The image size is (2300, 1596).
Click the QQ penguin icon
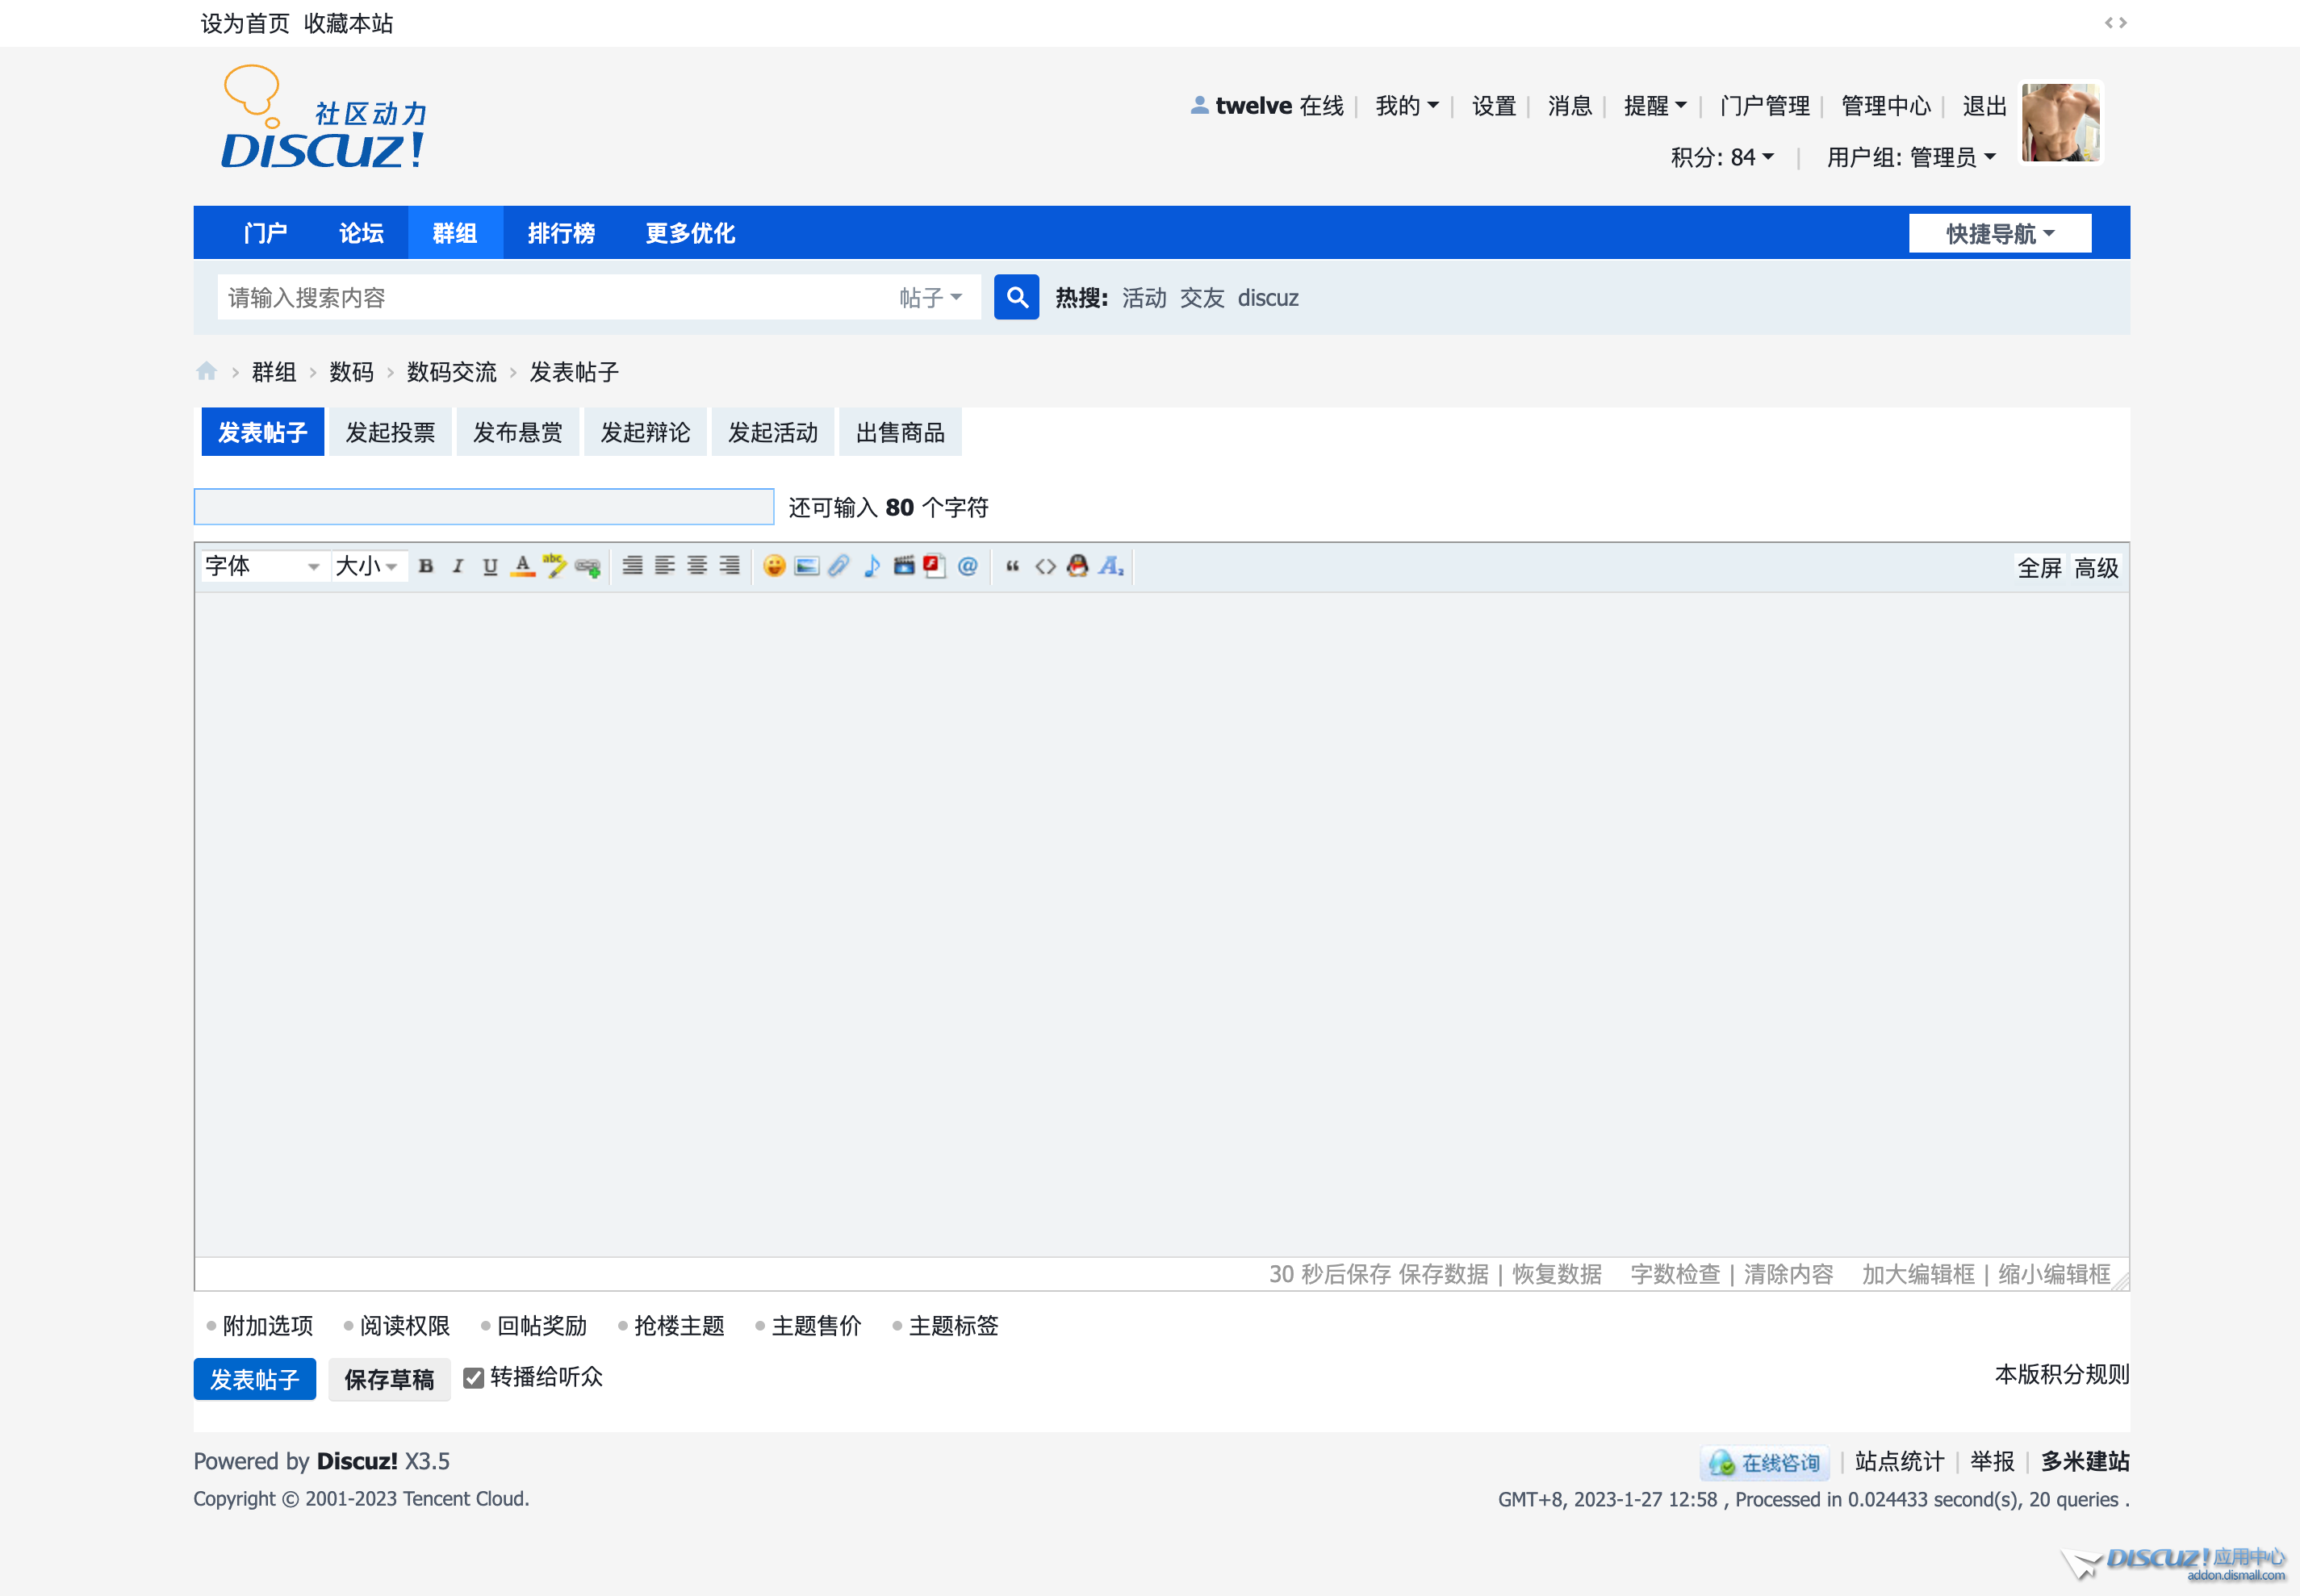tap(1077, 566)
